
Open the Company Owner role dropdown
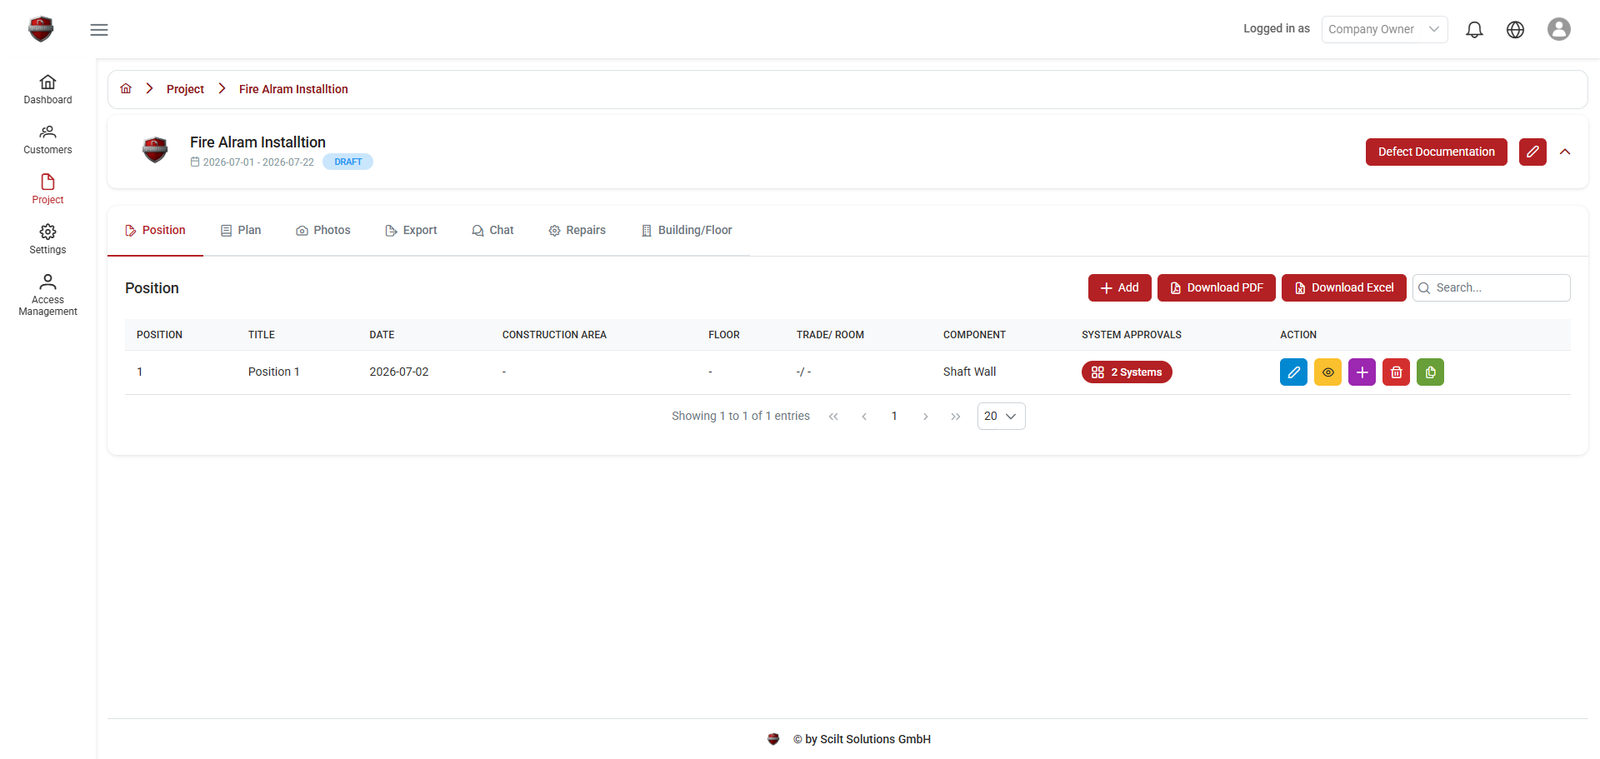coord(1384,29)
